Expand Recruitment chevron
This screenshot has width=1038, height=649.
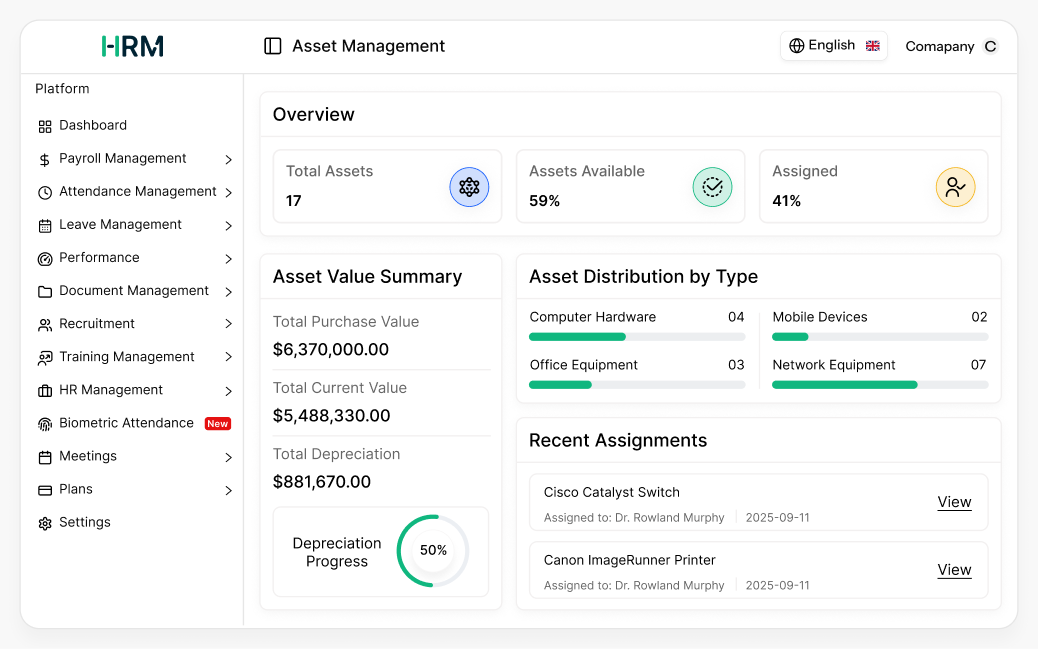point(228,324)
